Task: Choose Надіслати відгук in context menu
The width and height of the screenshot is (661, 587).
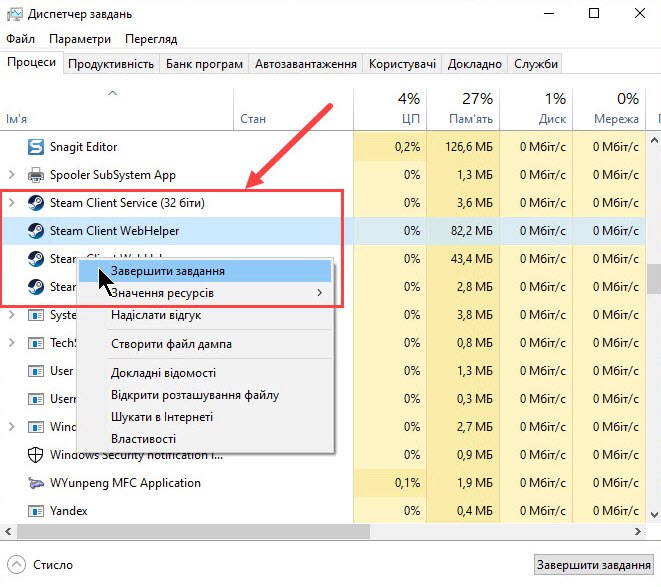Action: point(205,315)
